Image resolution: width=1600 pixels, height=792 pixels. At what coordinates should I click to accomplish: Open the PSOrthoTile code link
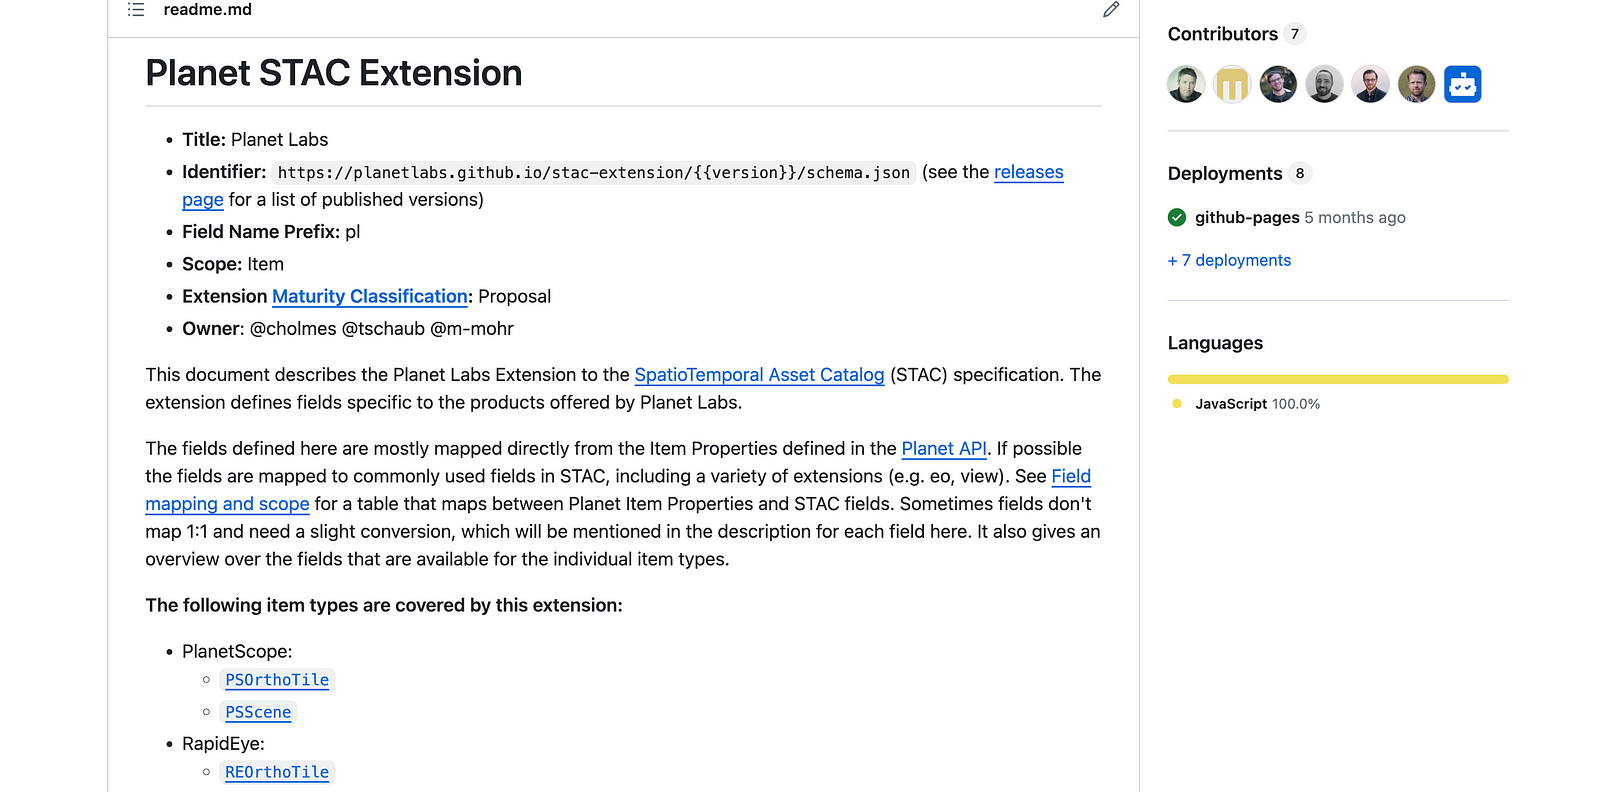tap(276, 680)
